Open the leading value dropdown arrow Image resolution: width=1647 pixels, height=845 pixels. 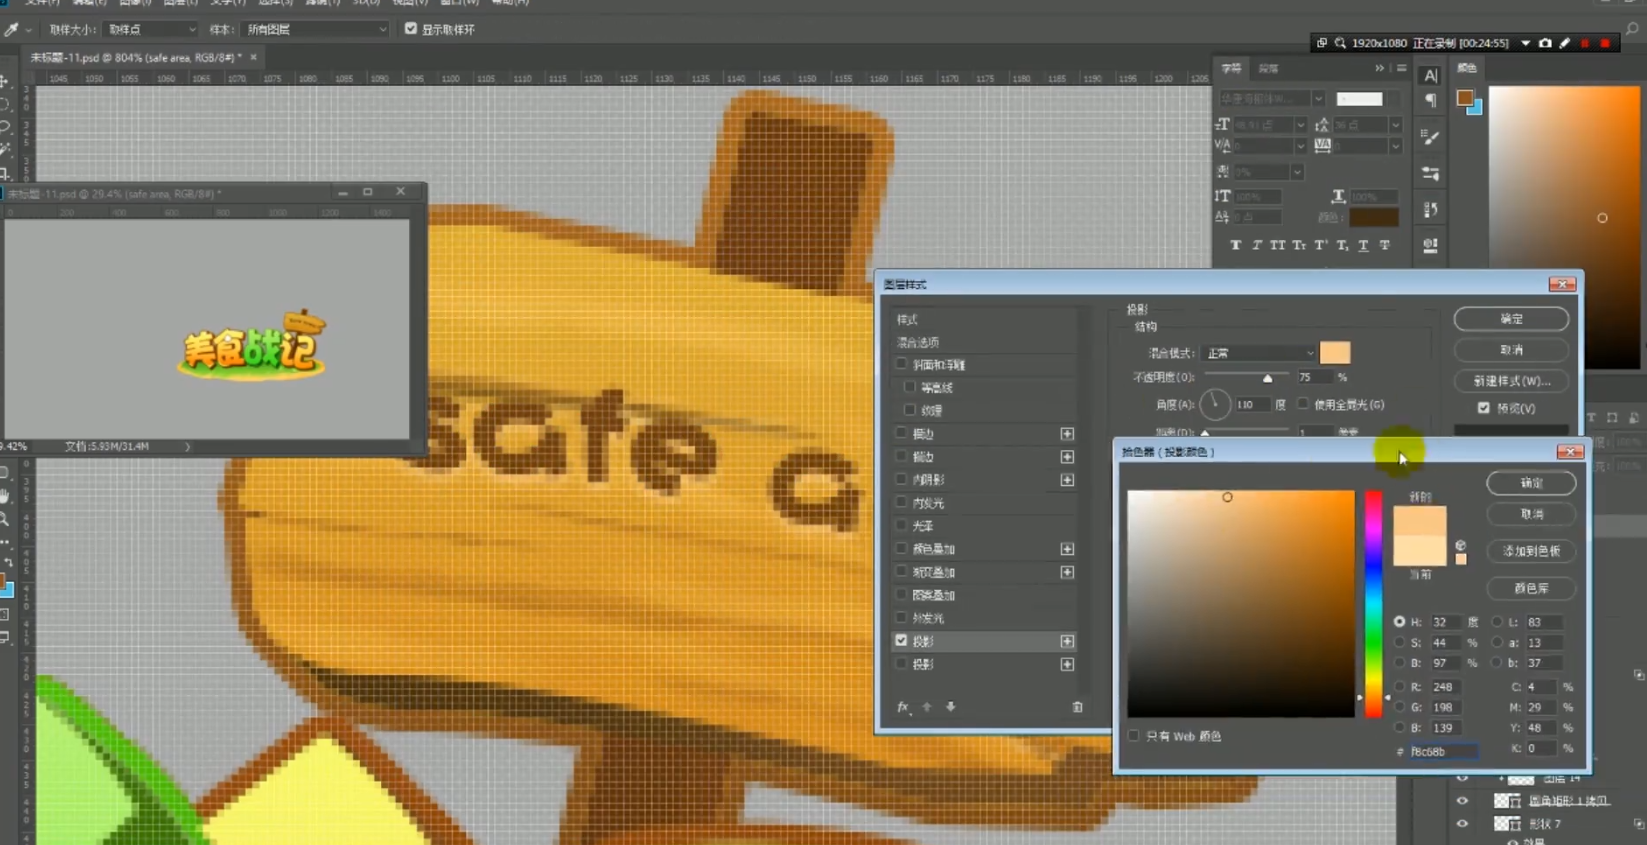(1395, 125)
